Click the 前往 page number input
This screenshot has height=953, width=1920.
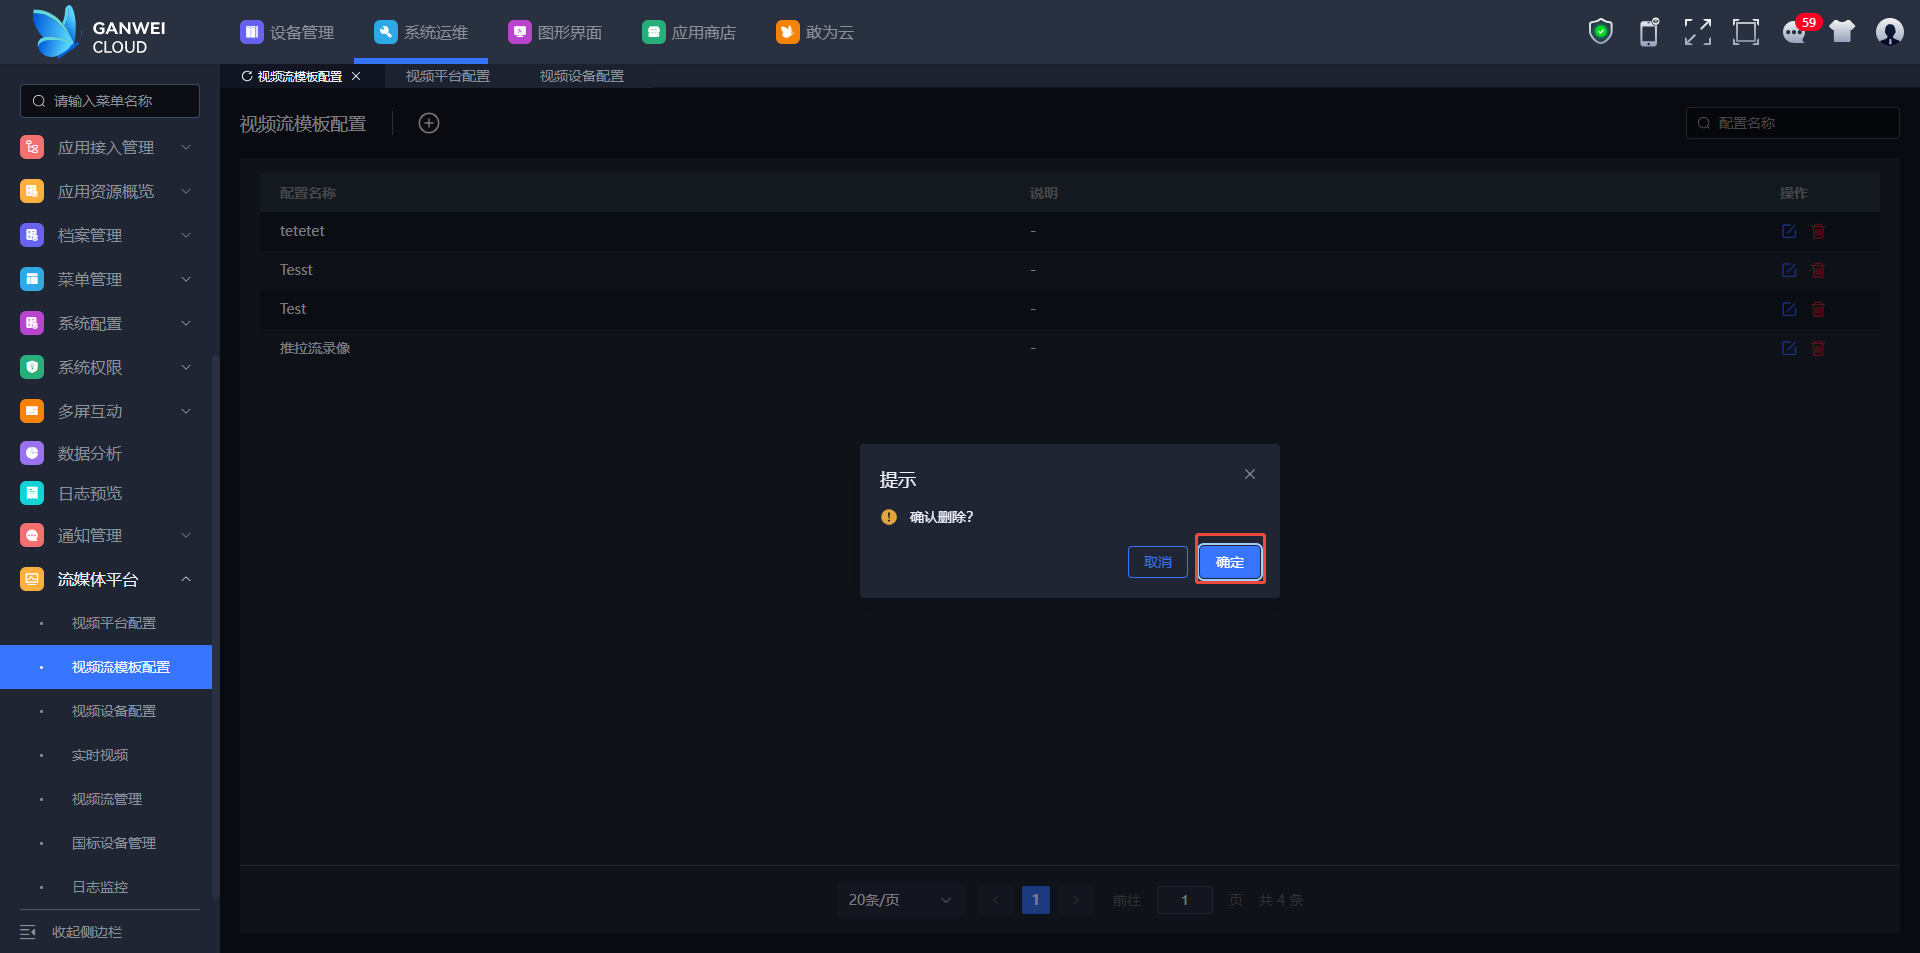1185,900
